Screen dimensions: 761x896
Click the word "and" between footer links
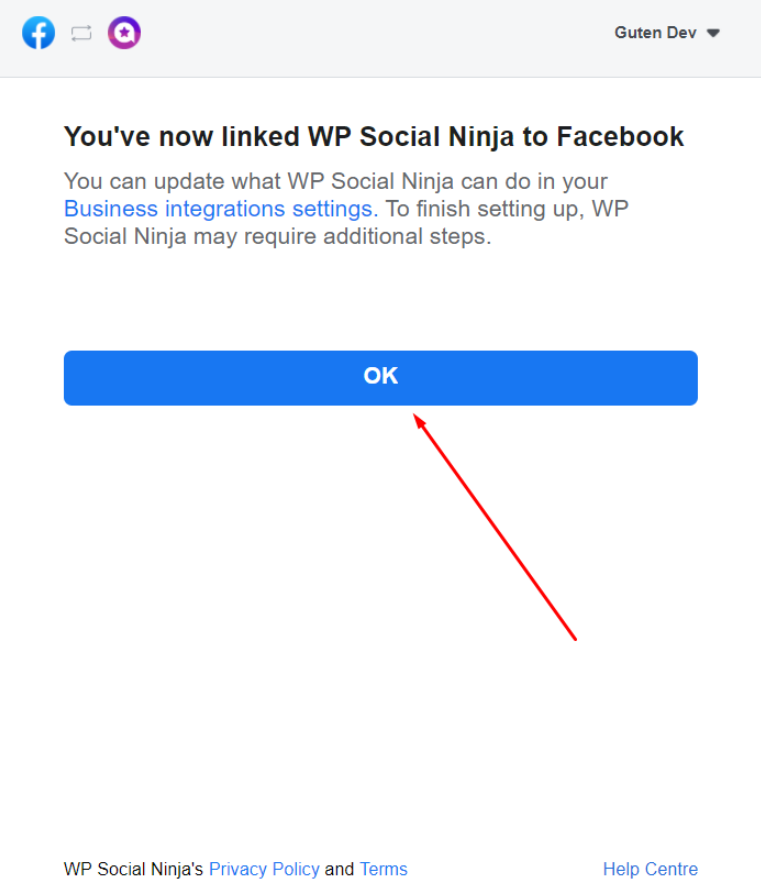(339, 869)
